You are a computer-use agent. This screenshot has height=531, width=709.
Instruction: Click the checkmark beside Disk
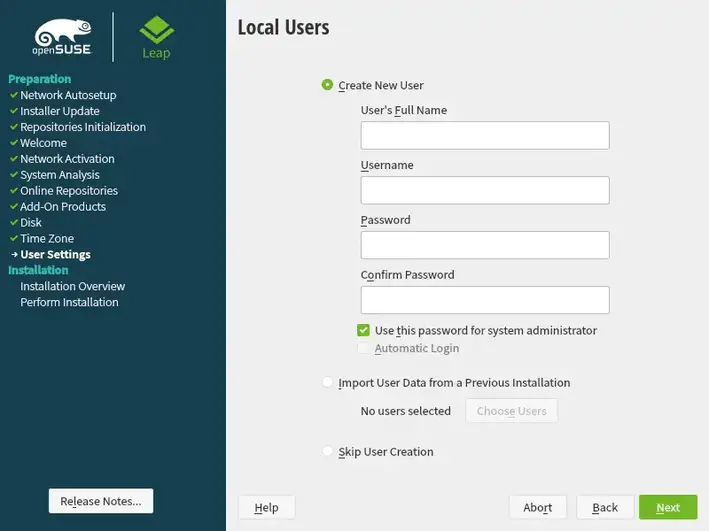tap(14, 223)
